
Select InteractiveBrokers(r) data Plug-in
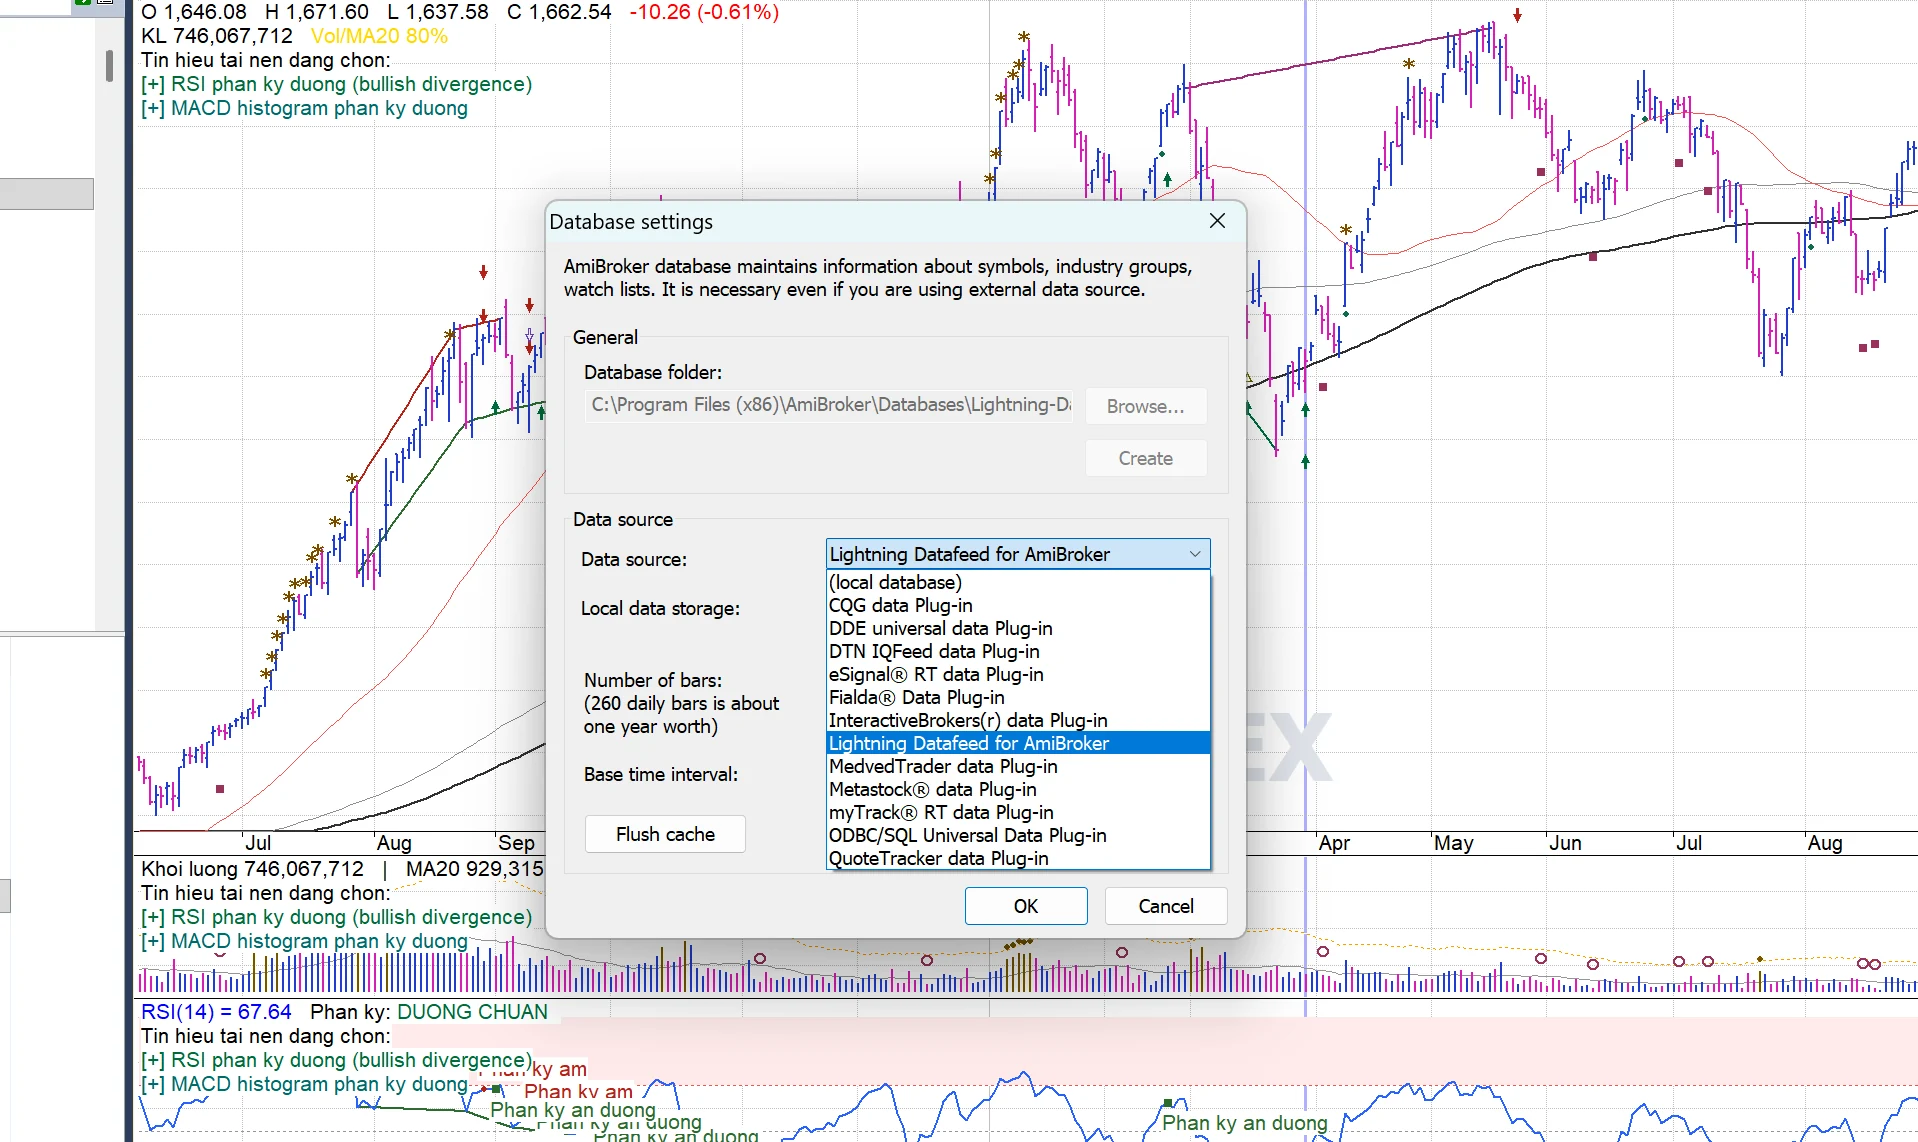[x=1018, y=720]
